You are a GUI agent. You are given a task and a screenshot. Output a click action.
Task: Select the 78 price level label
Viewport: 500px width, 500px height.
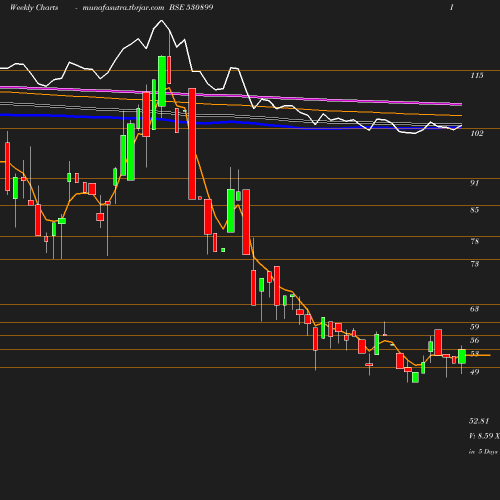tap(475, 241)
